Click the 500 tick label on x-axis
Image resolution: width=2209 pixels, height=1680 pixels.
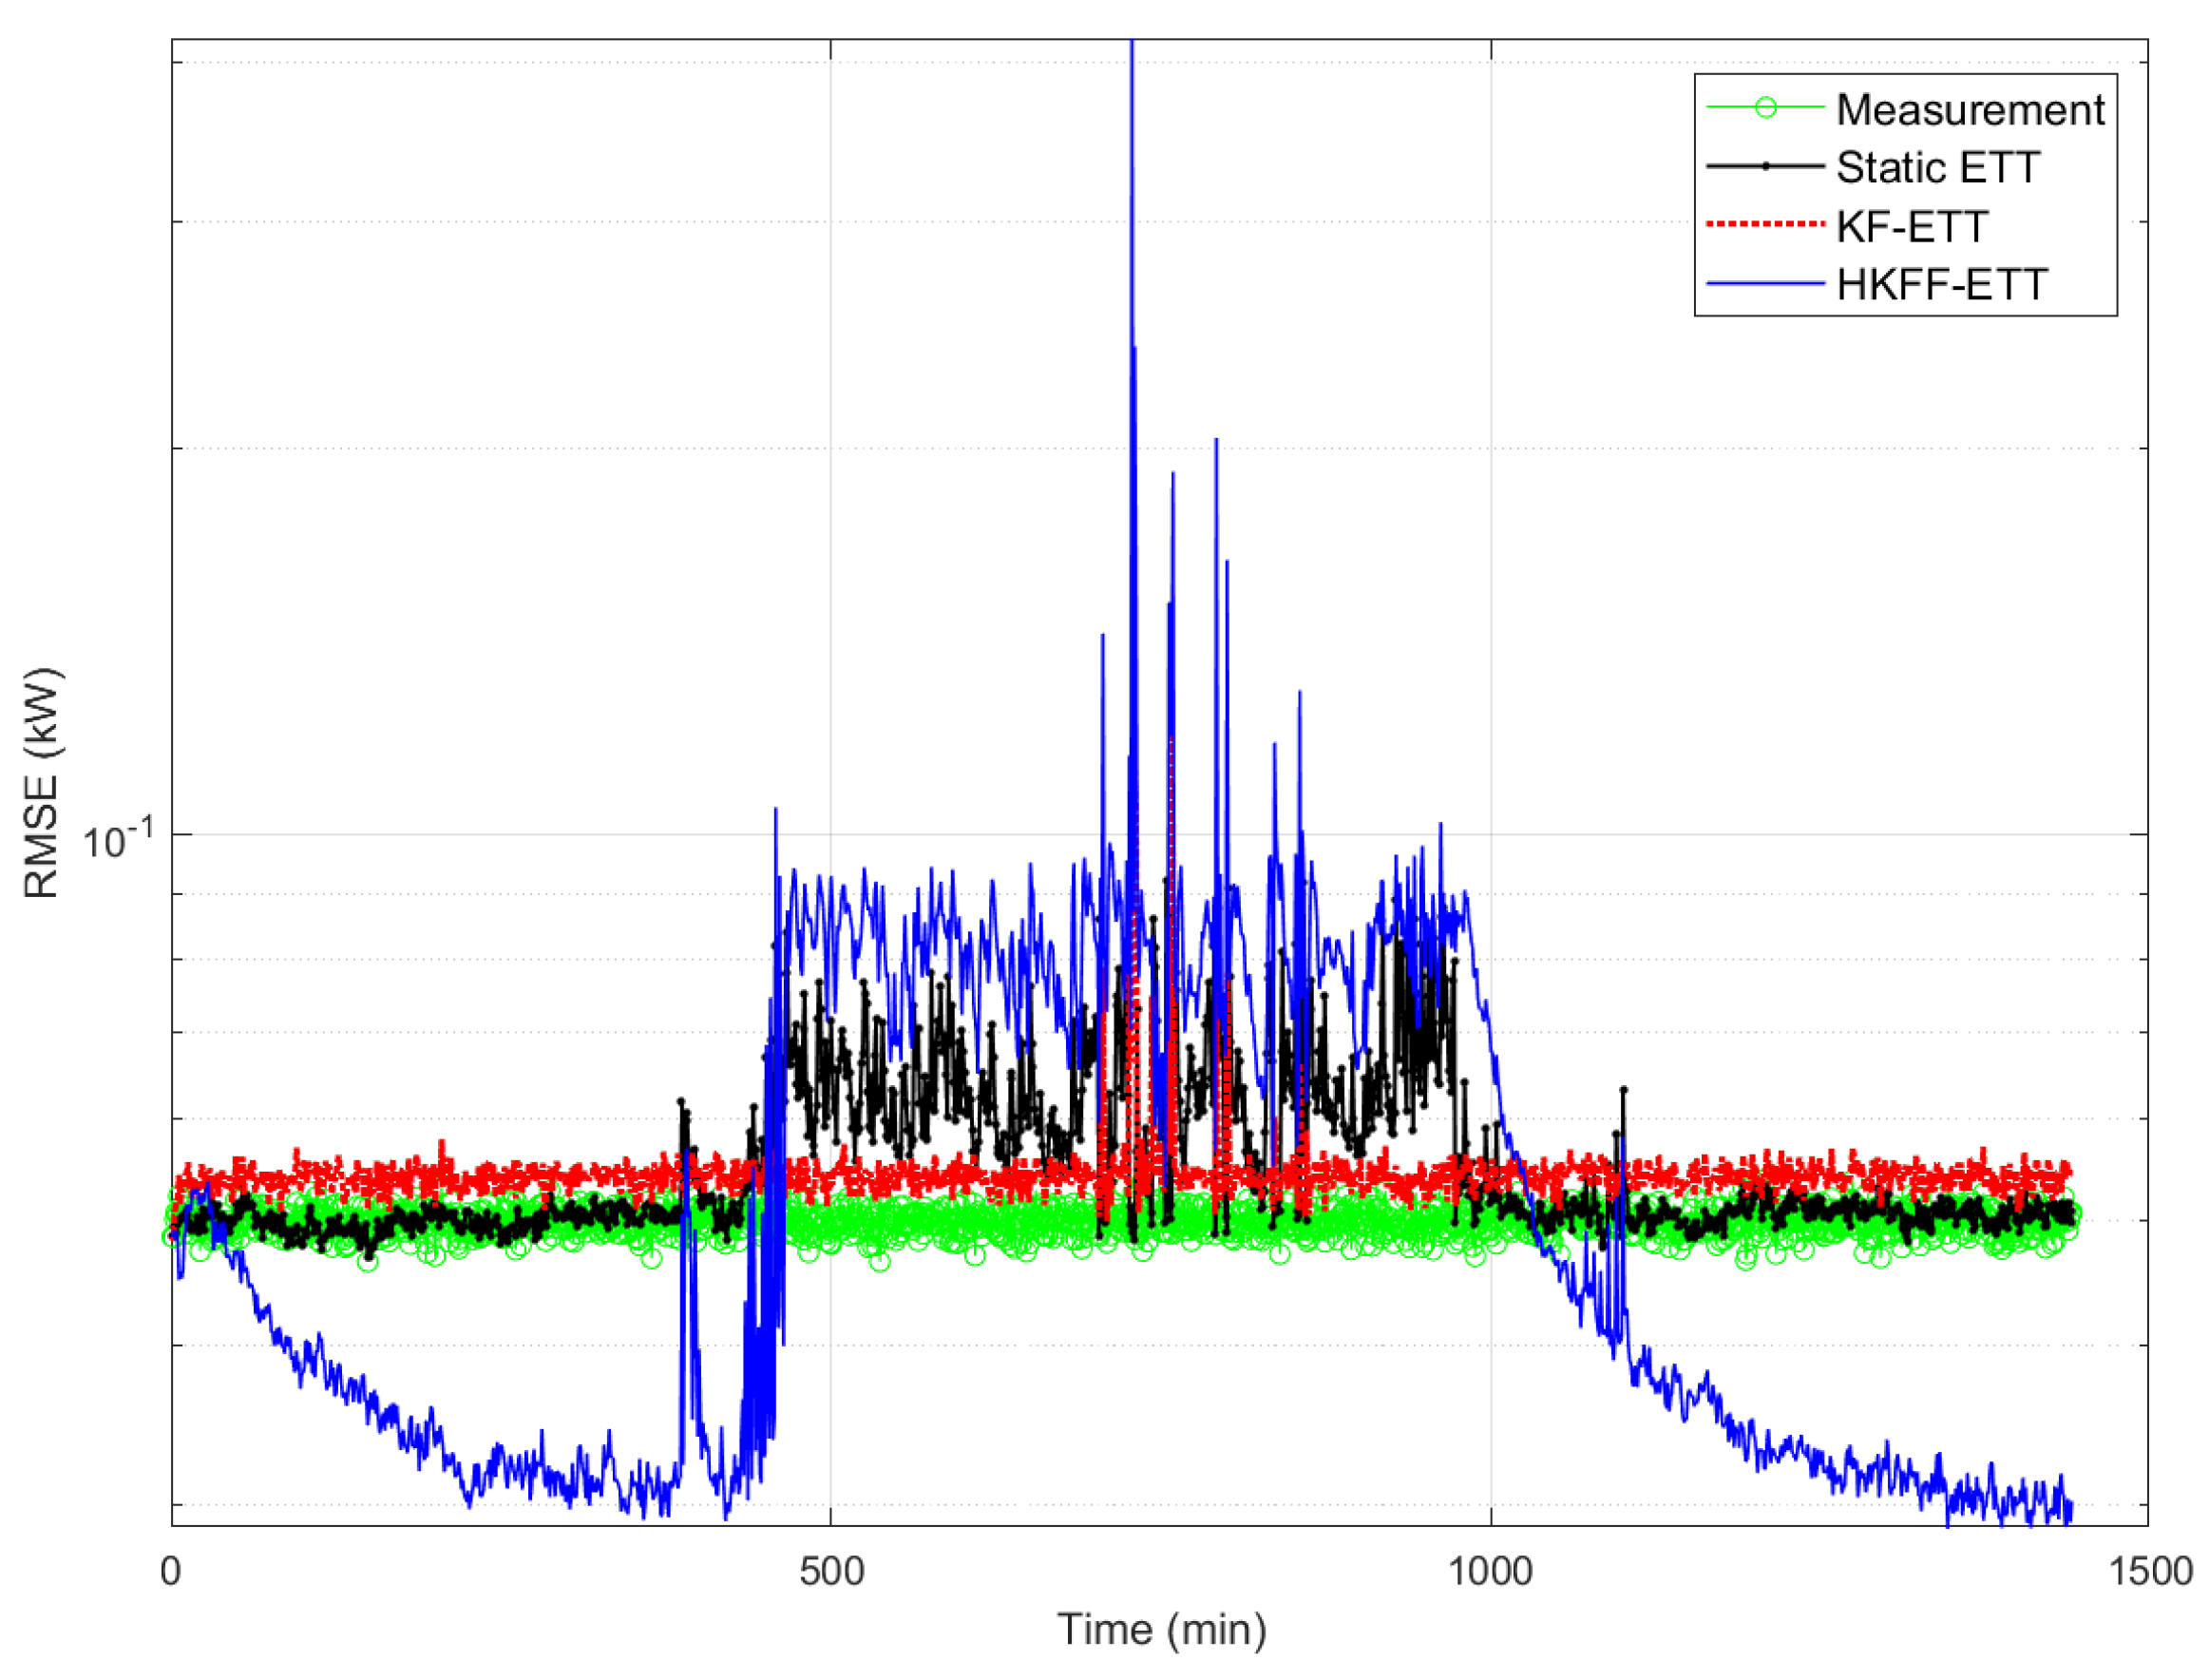[x=831, y=1571]
